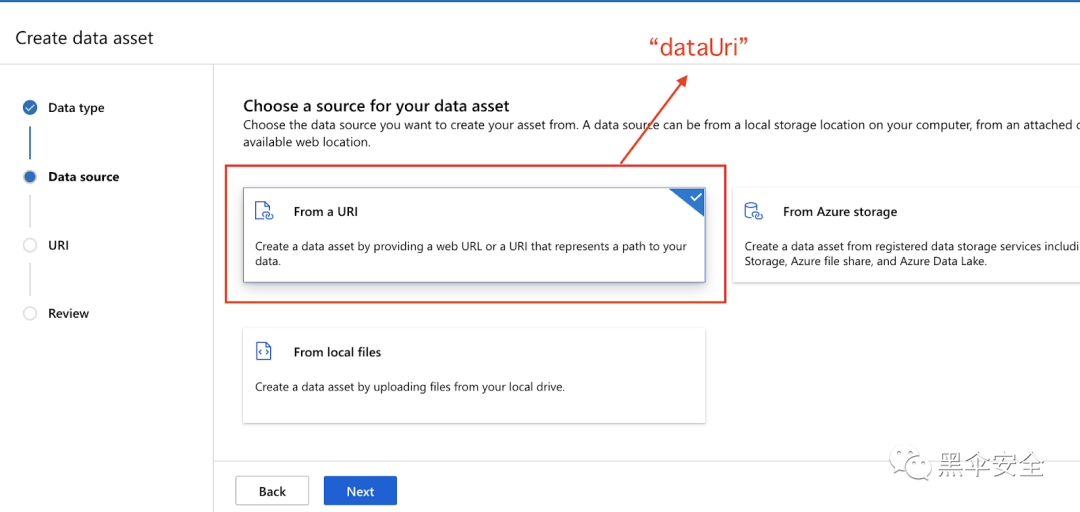Image resolution: width=1080 pixels, height=512 pixels.
Task: Click the Next button
Action: [360, 491]
